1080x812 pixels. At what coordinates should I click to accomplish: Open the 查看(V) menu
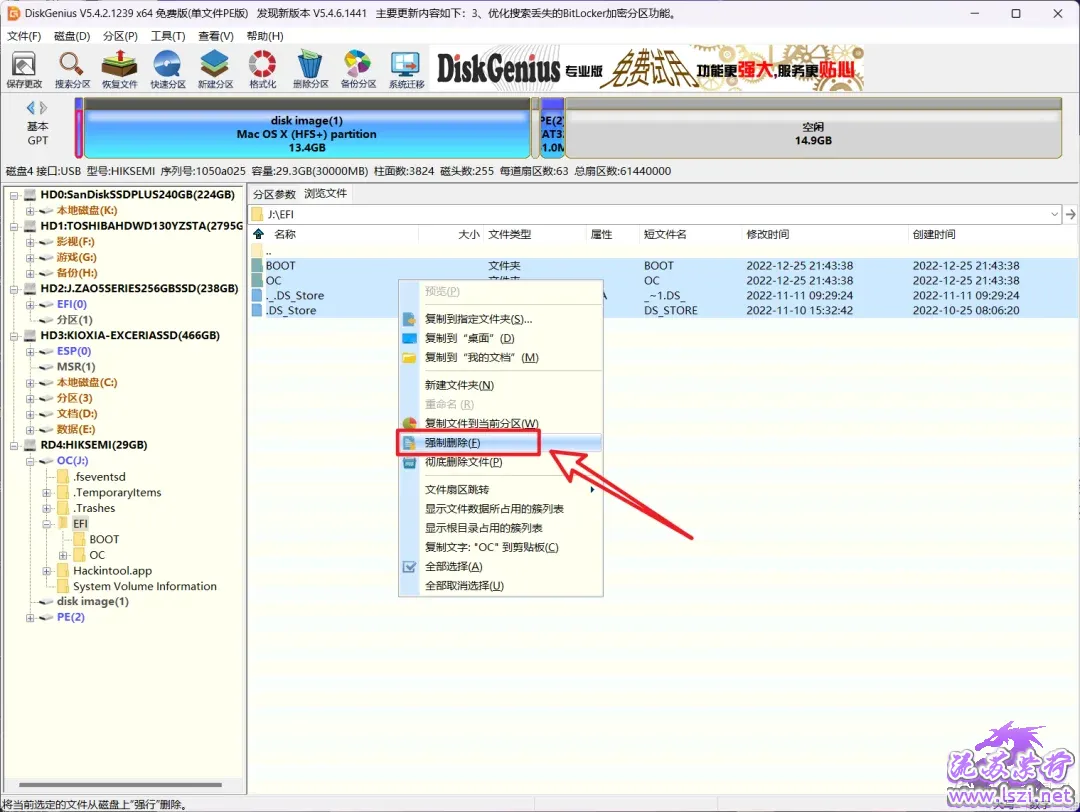(x=216, y=36)
